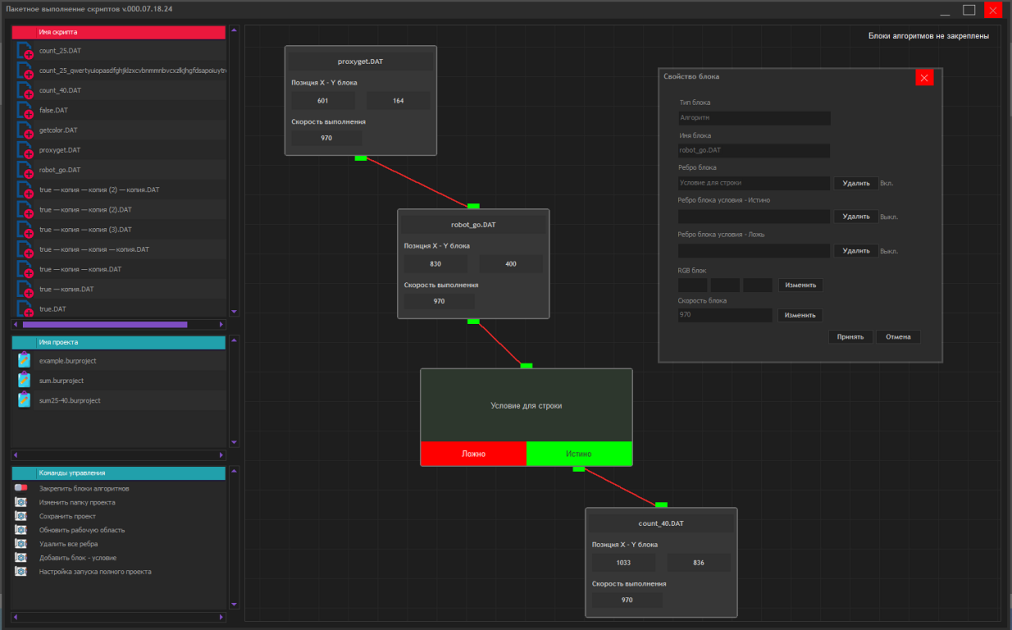Click Удалить for Ребро блока условия - Истино

(856, 217)
